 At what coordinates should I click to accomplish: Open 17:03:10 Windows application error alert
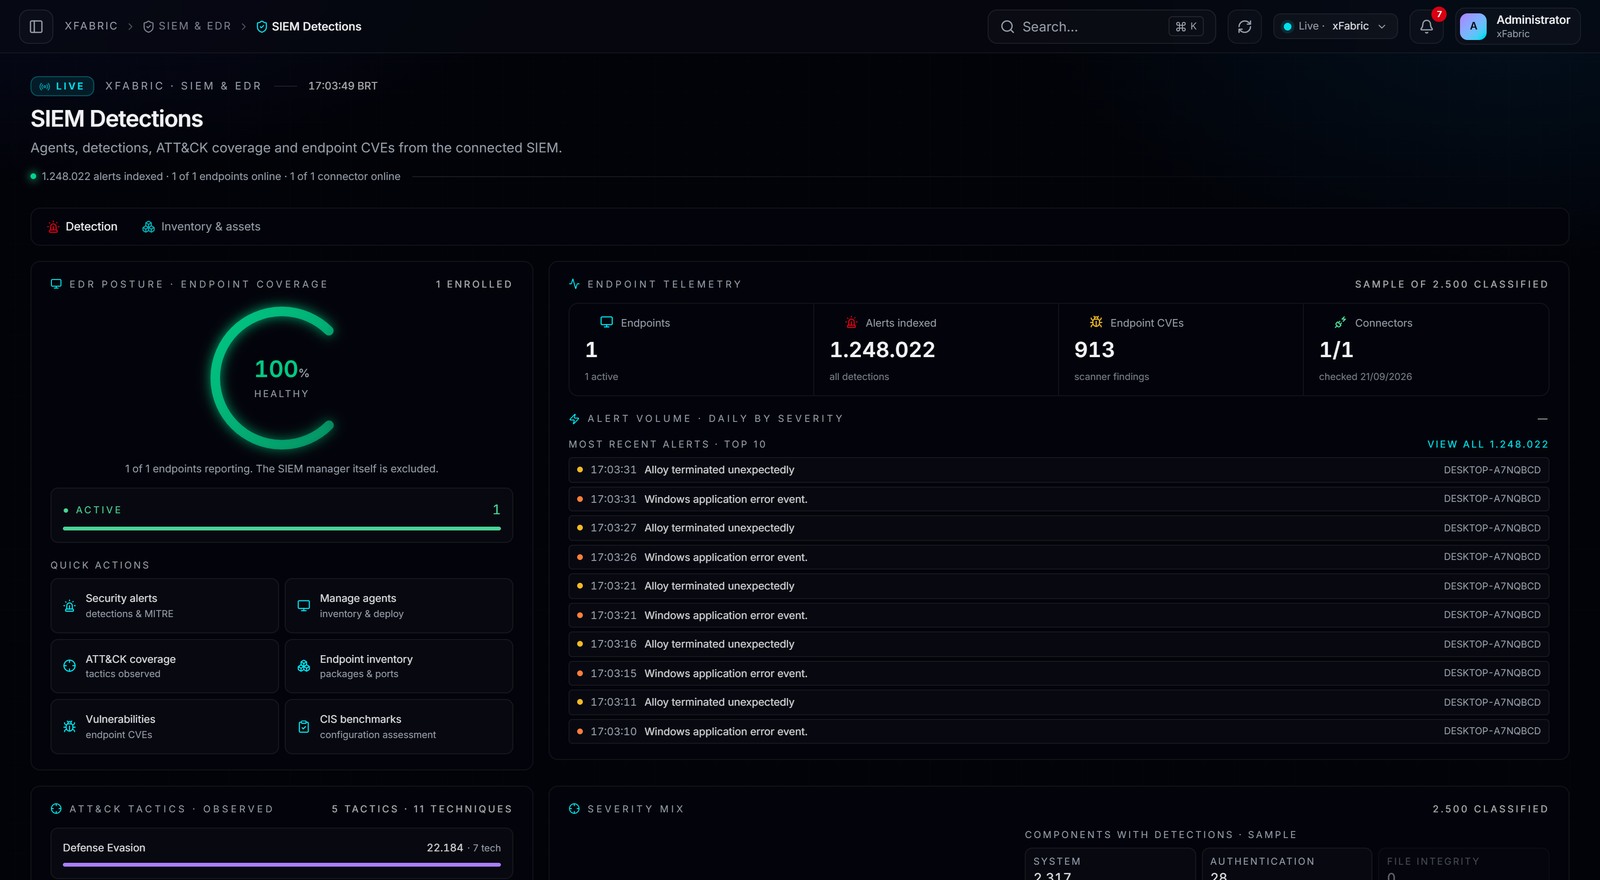click(x=1059, y=731)
